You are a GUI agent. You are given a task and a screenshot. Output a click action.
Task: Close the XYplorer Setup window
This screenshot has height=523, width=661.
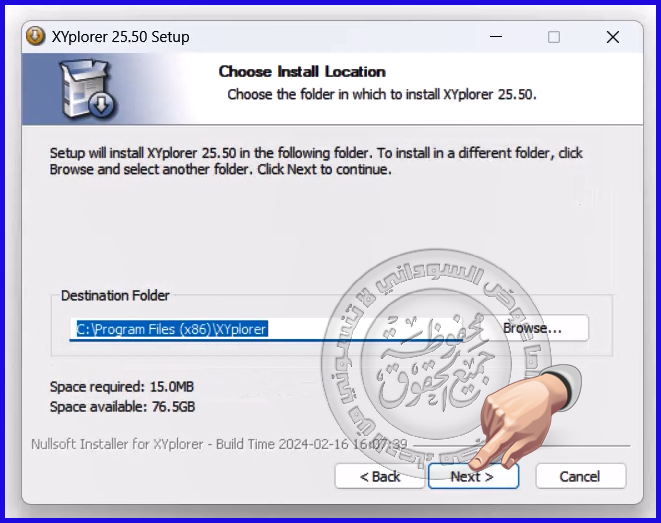coord(613,37)
